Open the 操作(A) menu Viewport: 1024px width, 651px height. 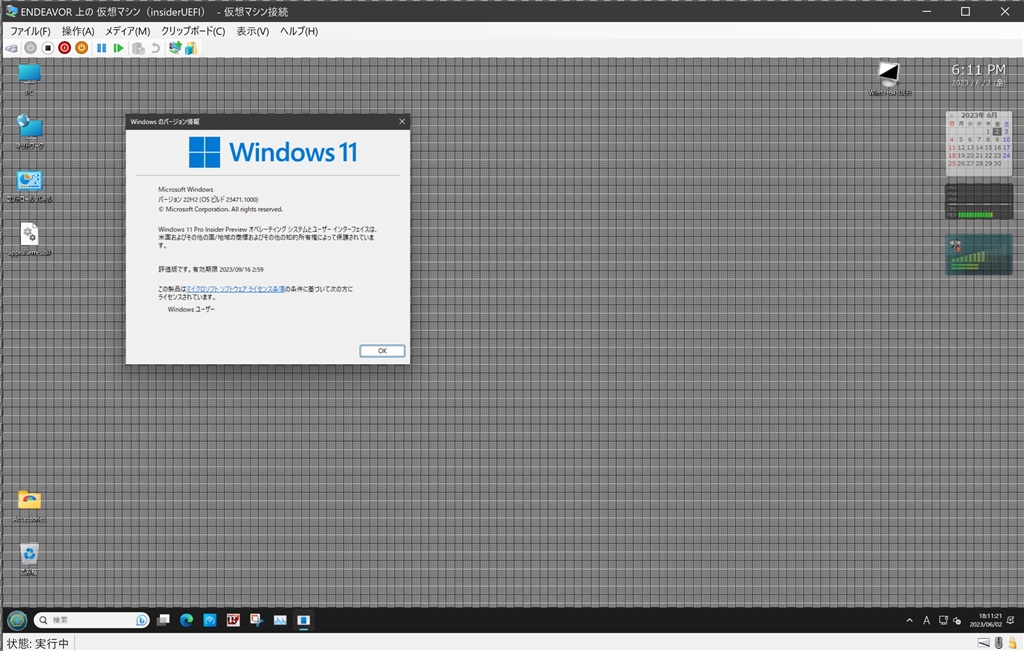(x=78, y=31)
